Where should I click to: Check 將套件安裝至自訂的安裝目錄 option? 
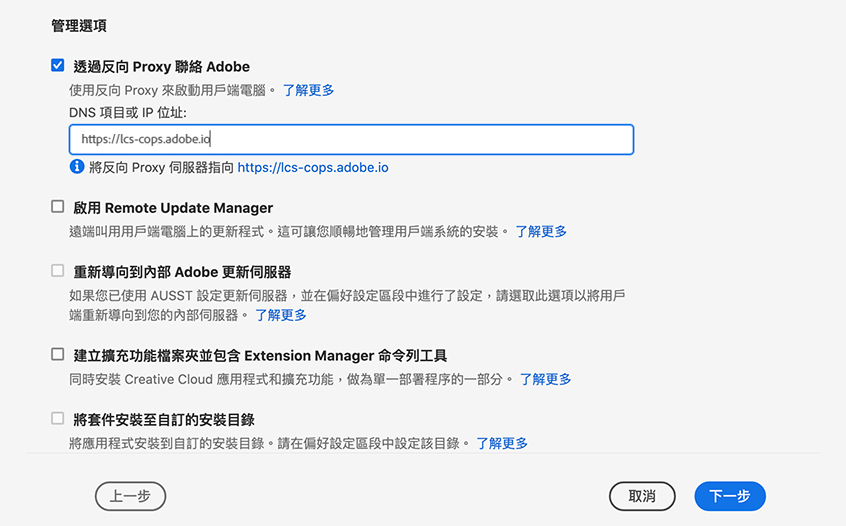[57, 418]
